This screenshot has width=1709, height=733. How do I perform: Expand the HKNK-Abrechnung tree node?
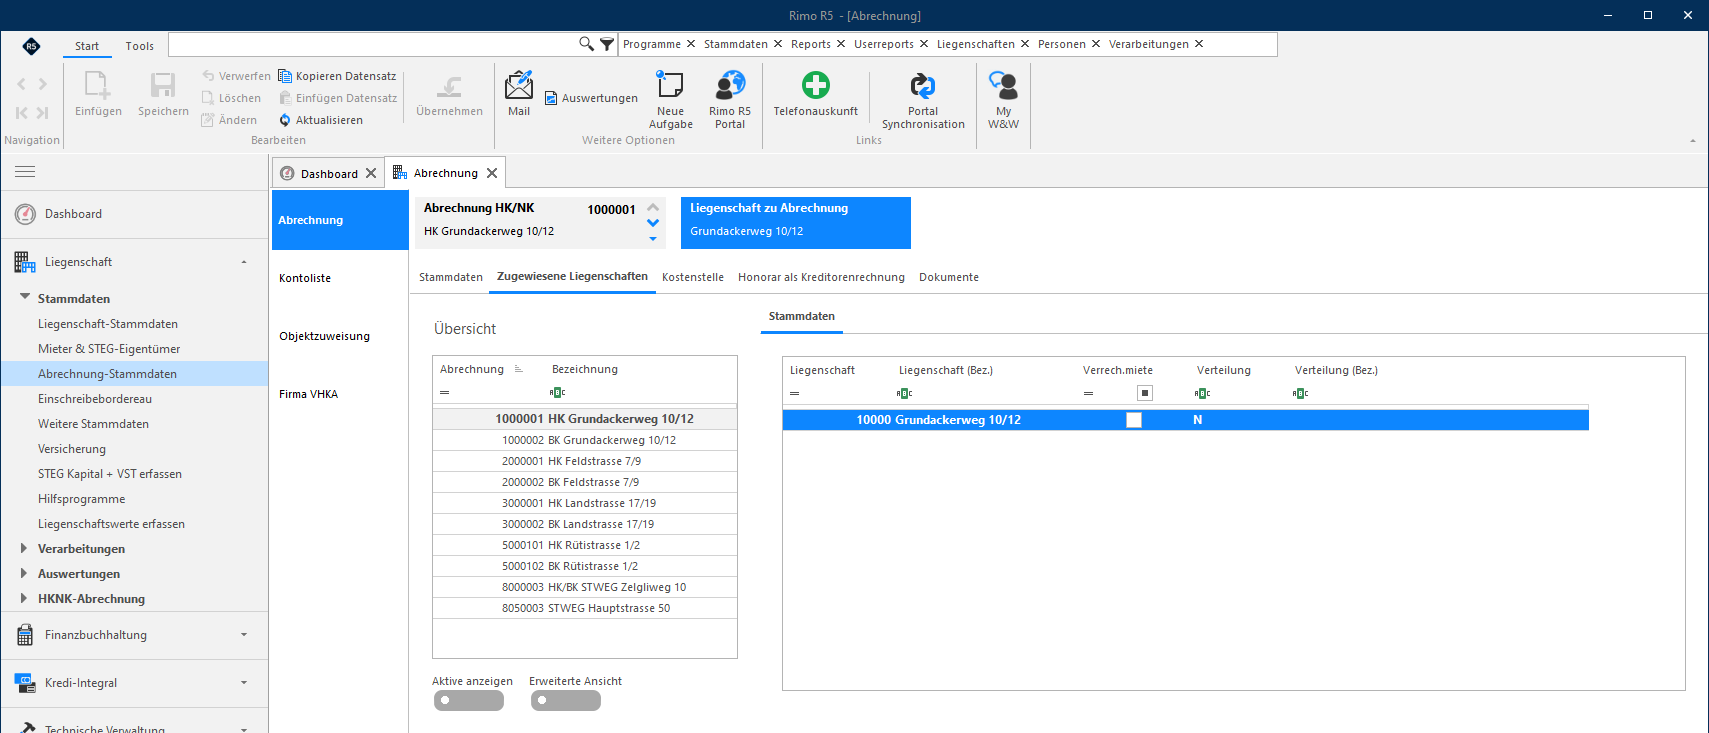(x=24, y=598)
